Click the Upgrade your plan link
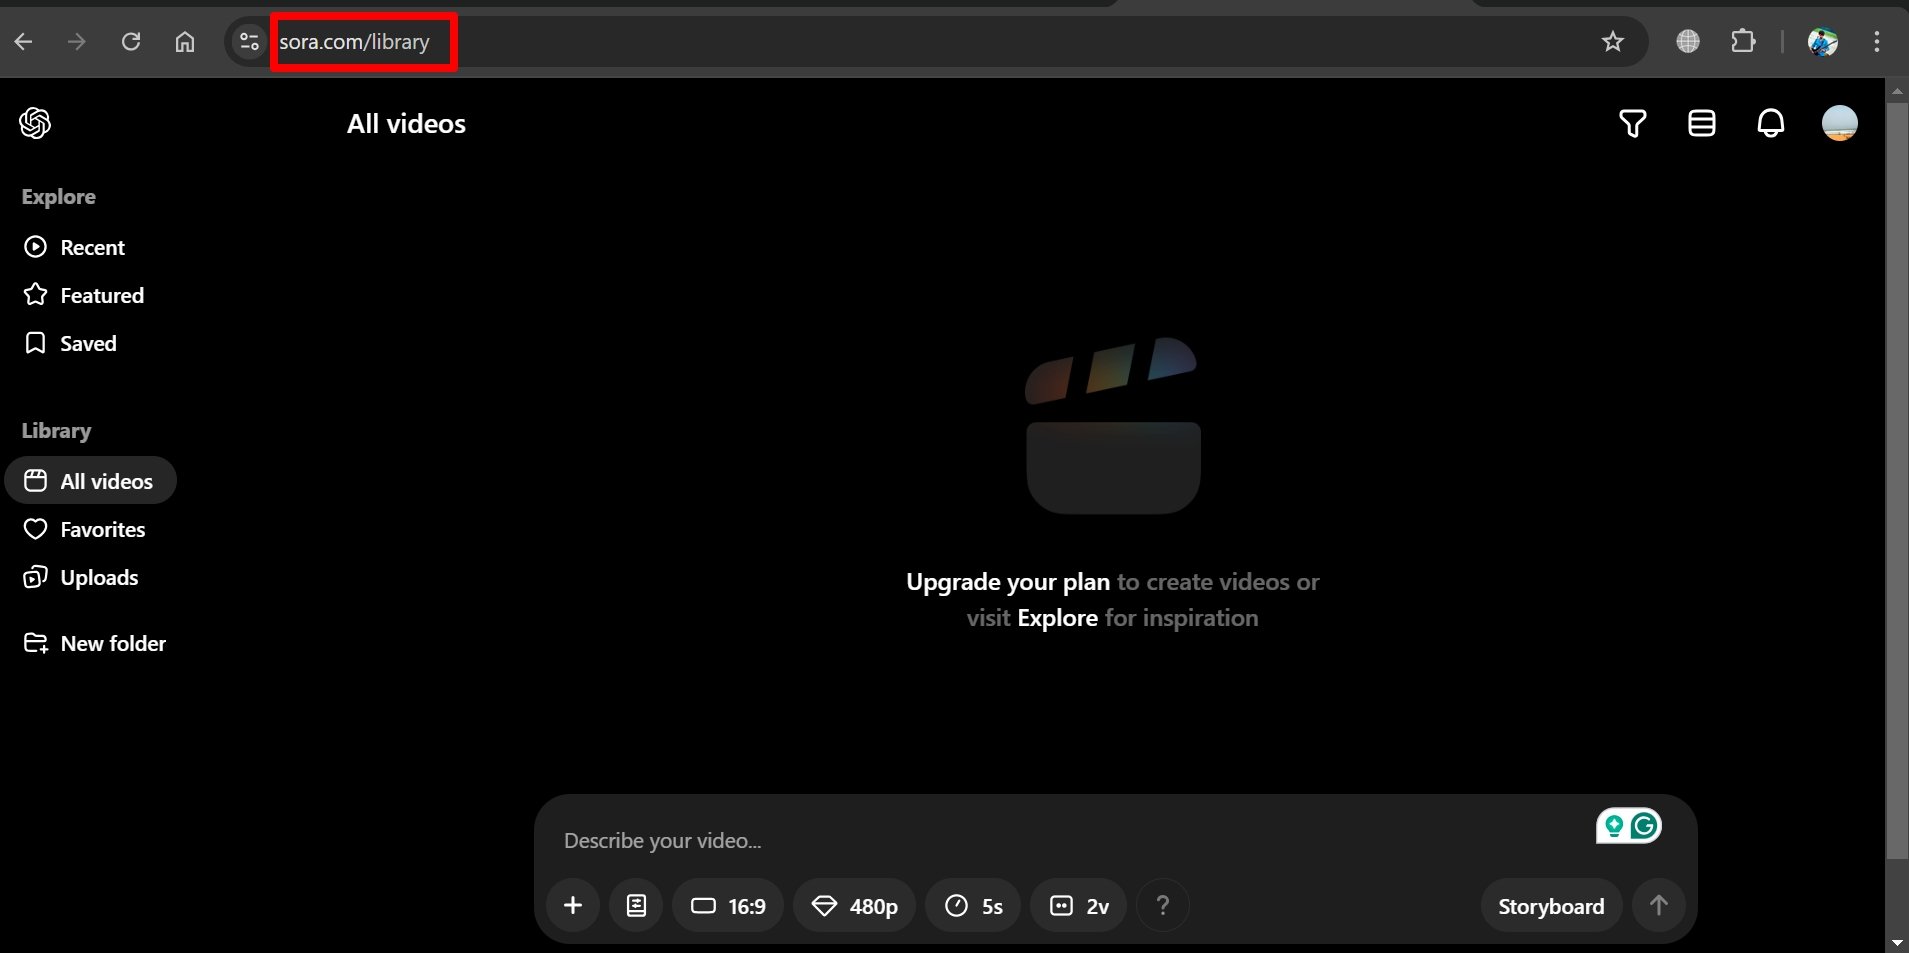Viewport: 1909px width, 953px height. coord(1008,582)
